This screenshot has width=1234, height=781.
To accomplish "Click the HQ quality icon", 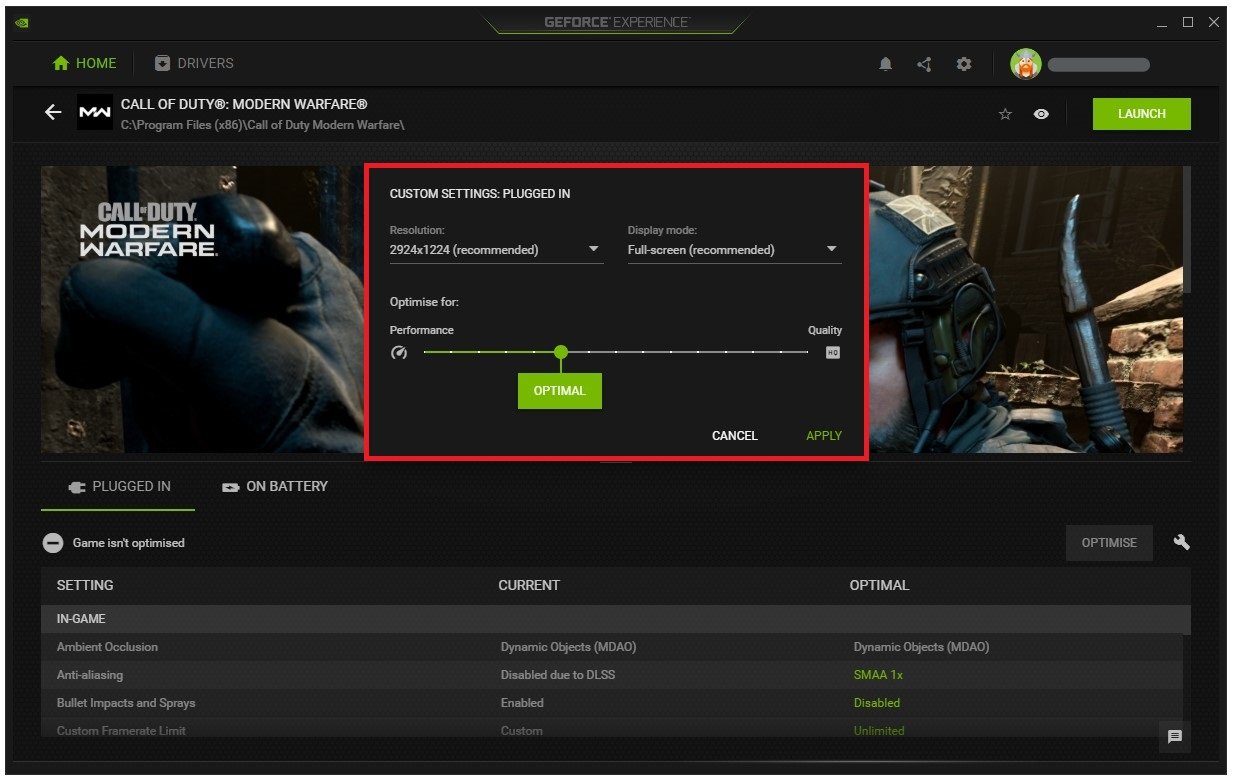I will point(832,353).
